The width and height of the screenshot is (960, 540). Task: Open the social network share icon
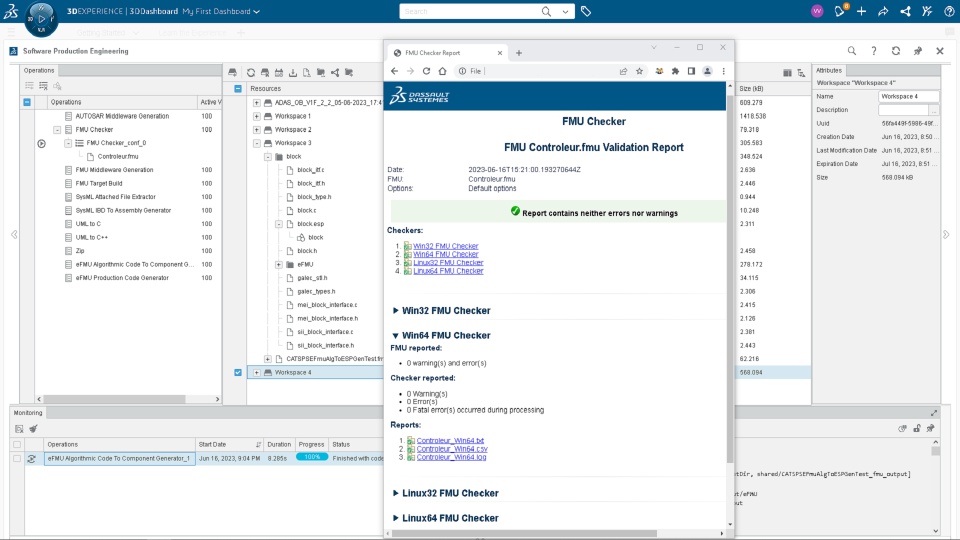(905, 11)
